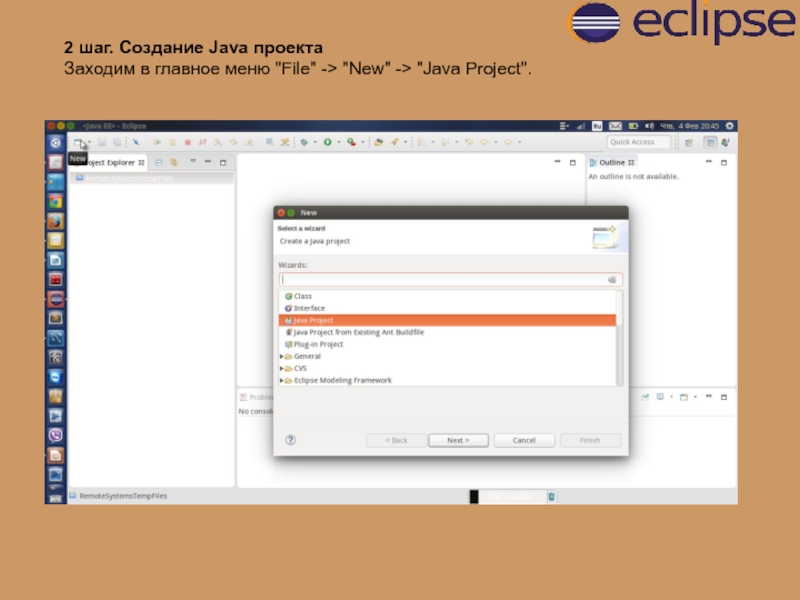Select RemoteSystemsTempFiles project in Project Explorer
The image size is (800, 600).
coord(152,178)
